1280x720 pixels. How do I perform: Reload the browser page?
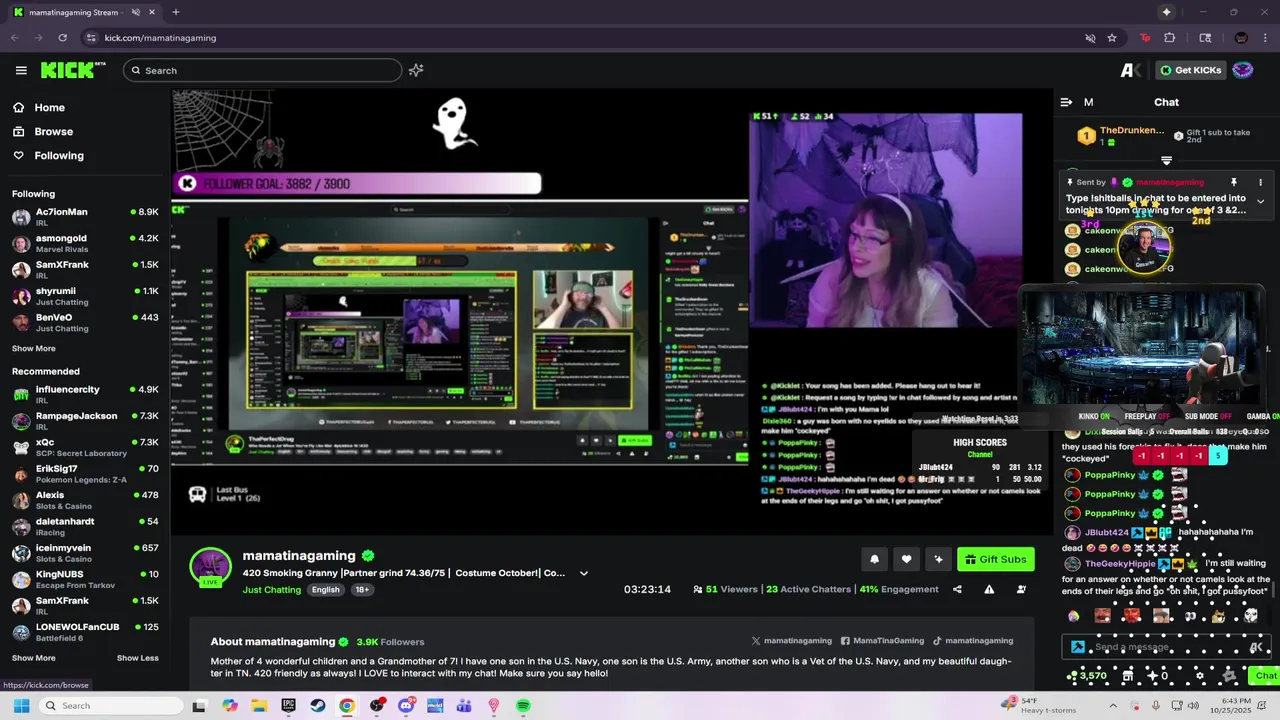coord(62,38)
